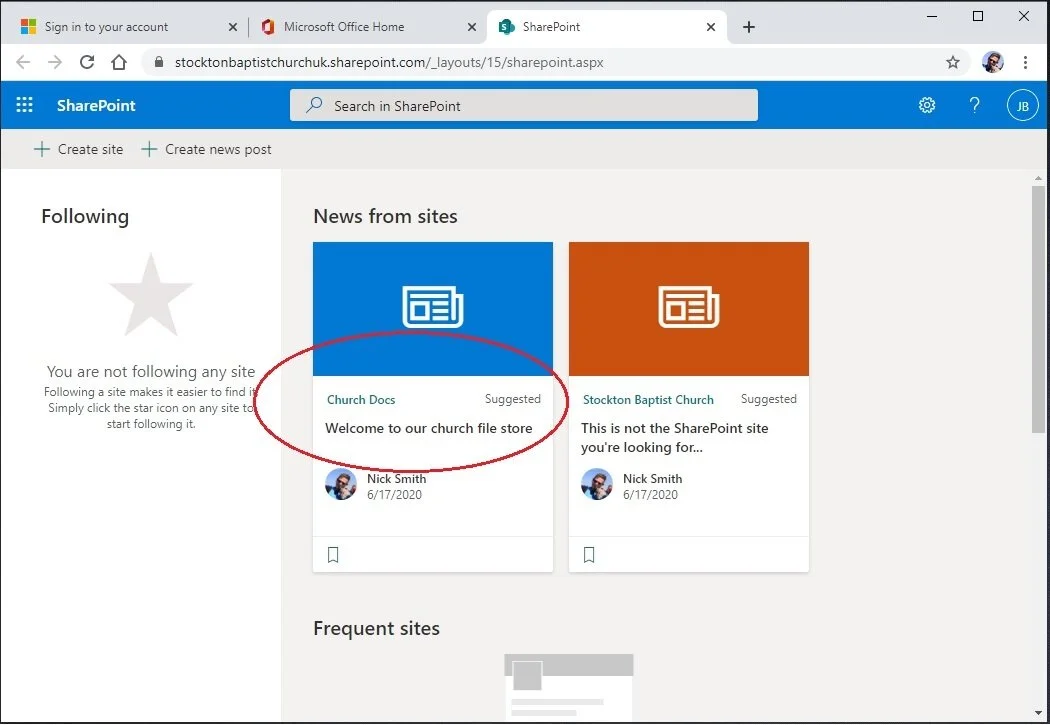This screenshot has width=1050, height=725.
Task: Click the Search in SharePoint box
Action: [524, 105]
